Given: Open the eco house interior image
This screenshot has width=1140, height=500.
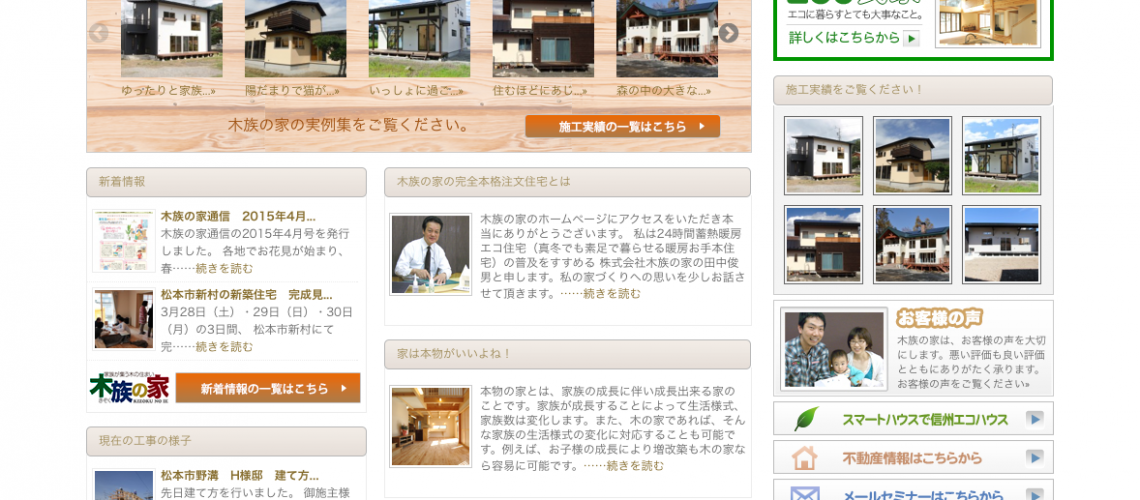Looking at the screenshot, I should pyautogui.click(x=988, y=23).
